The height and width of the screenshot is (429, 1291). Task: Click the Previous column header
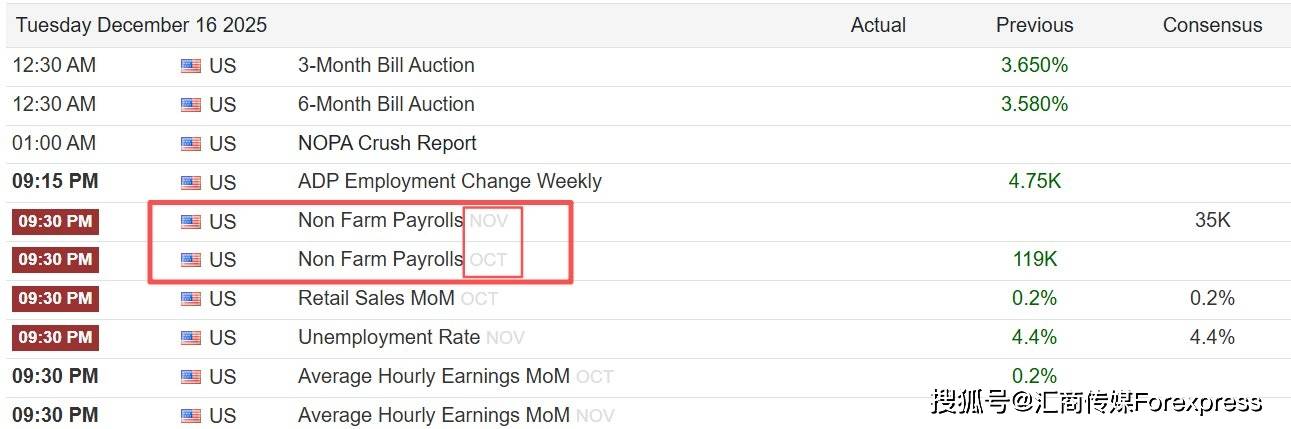coord(1034,25)
